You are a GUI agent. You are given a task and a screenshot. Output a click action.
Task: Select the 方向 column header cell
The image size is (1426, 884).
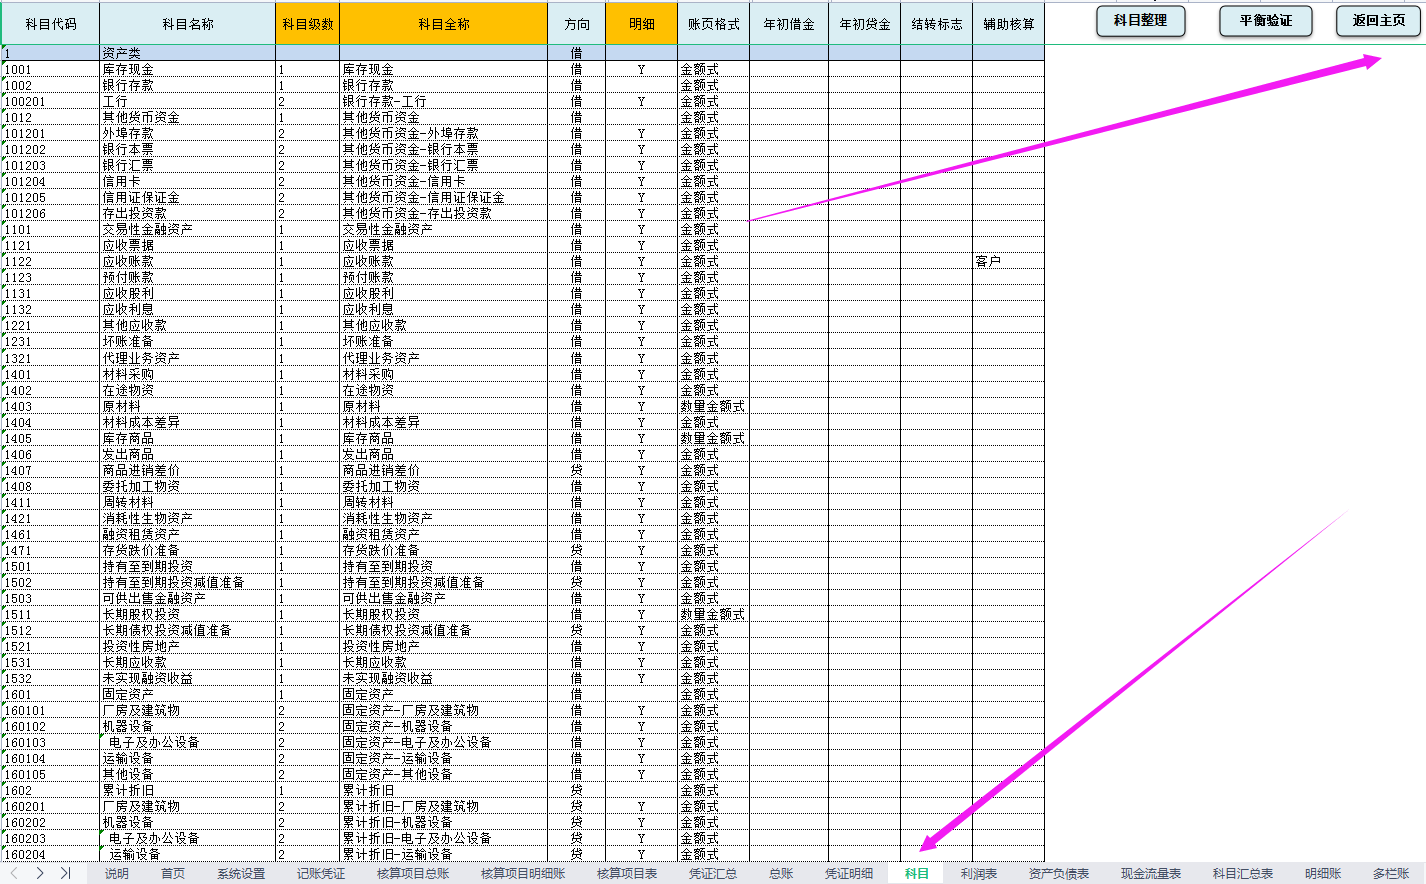click(x=577, y=24)
